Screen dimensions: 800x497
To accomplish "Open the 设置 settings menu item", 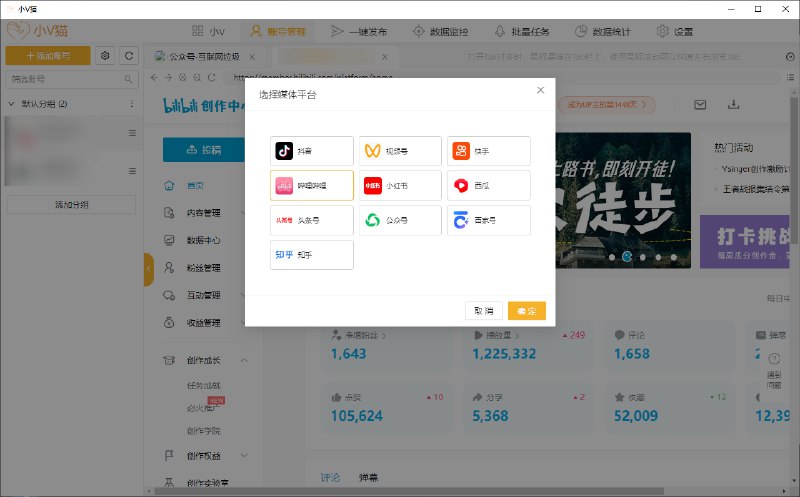I will click(674, 31).
